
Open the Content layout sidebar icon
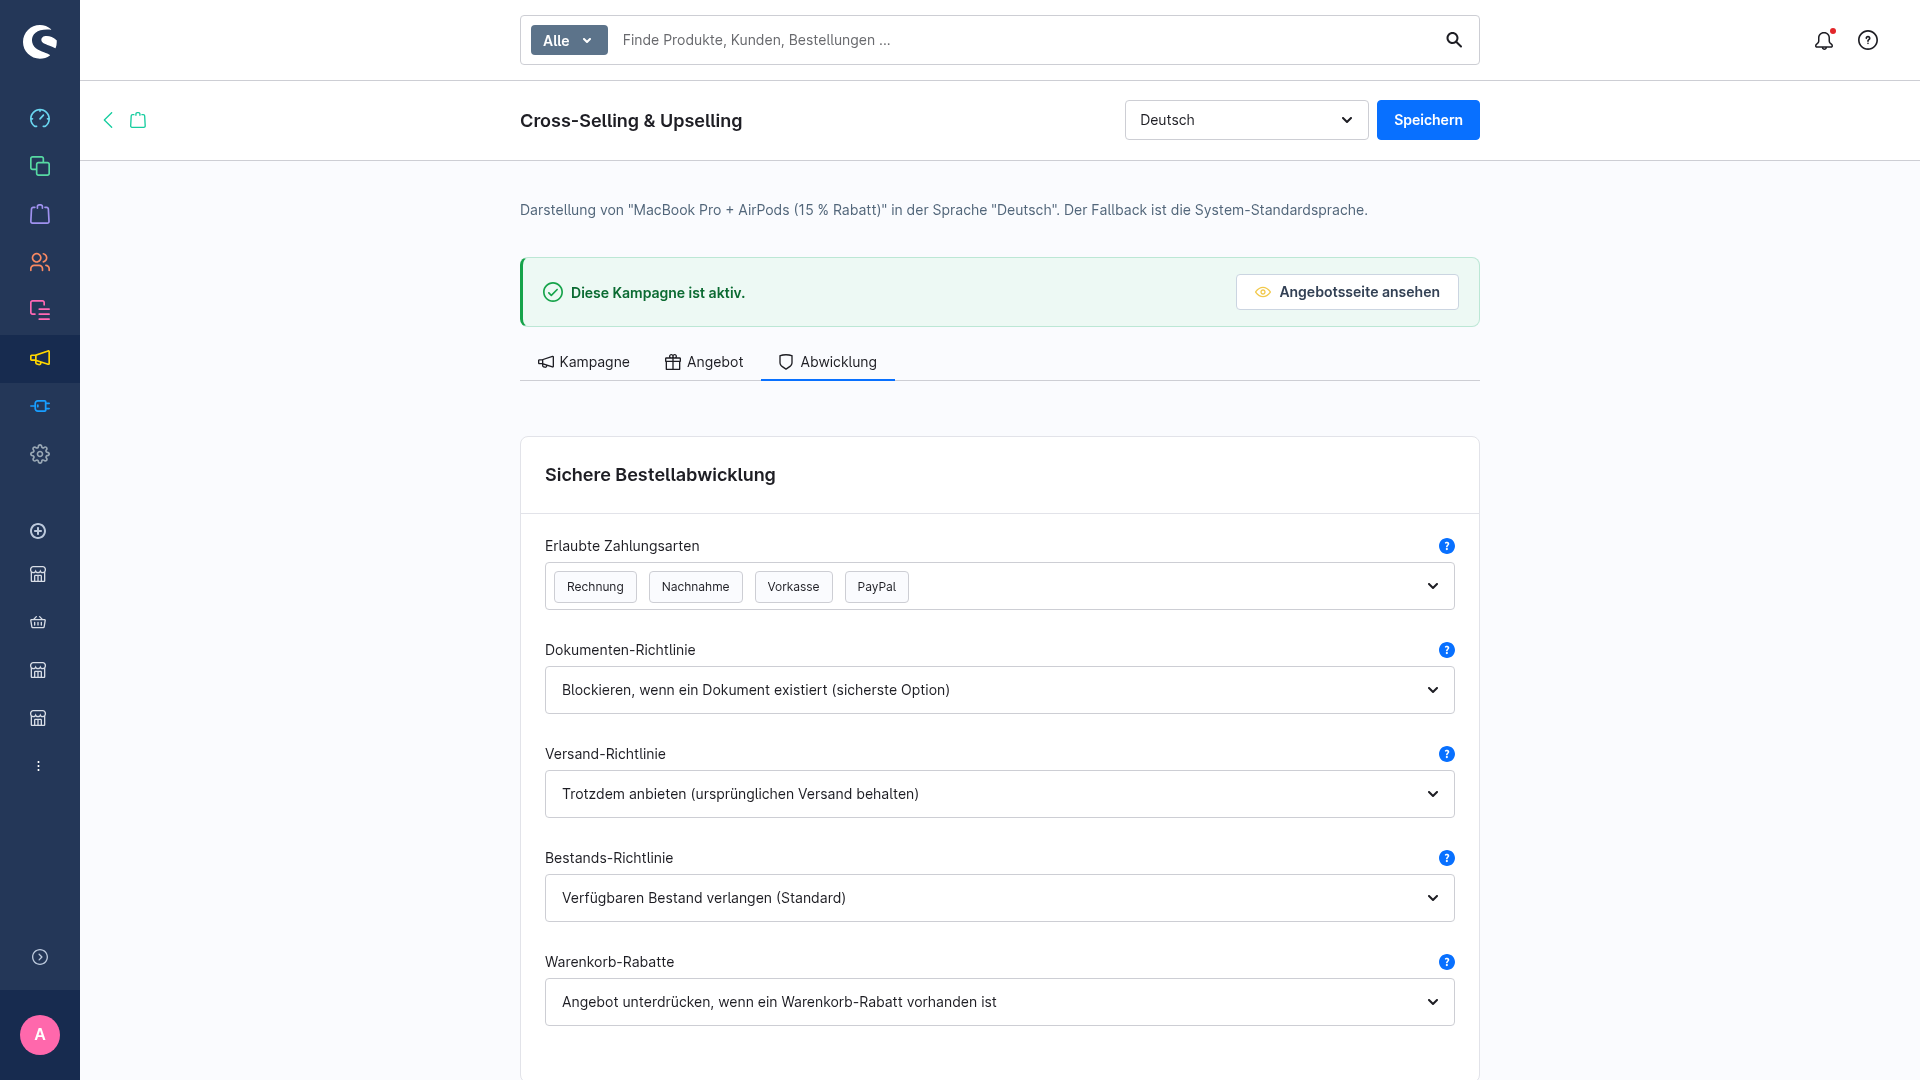point(40,310)
